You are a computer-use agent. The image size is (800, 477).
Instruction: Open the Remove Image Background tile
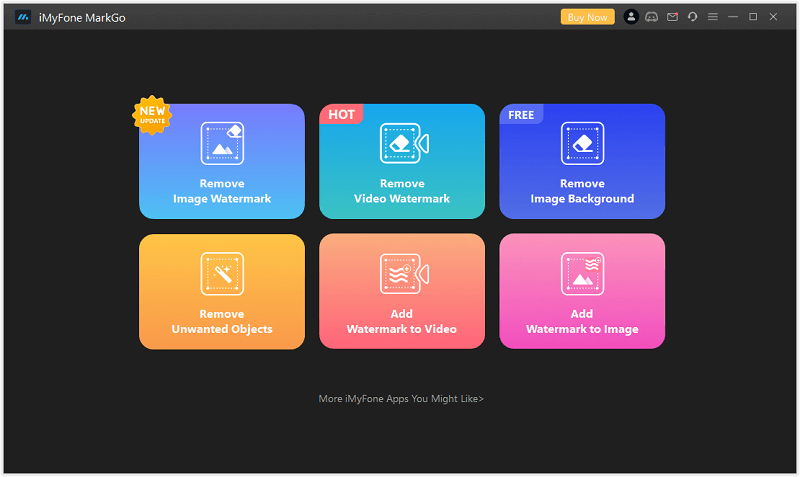(x=582, y=161)
